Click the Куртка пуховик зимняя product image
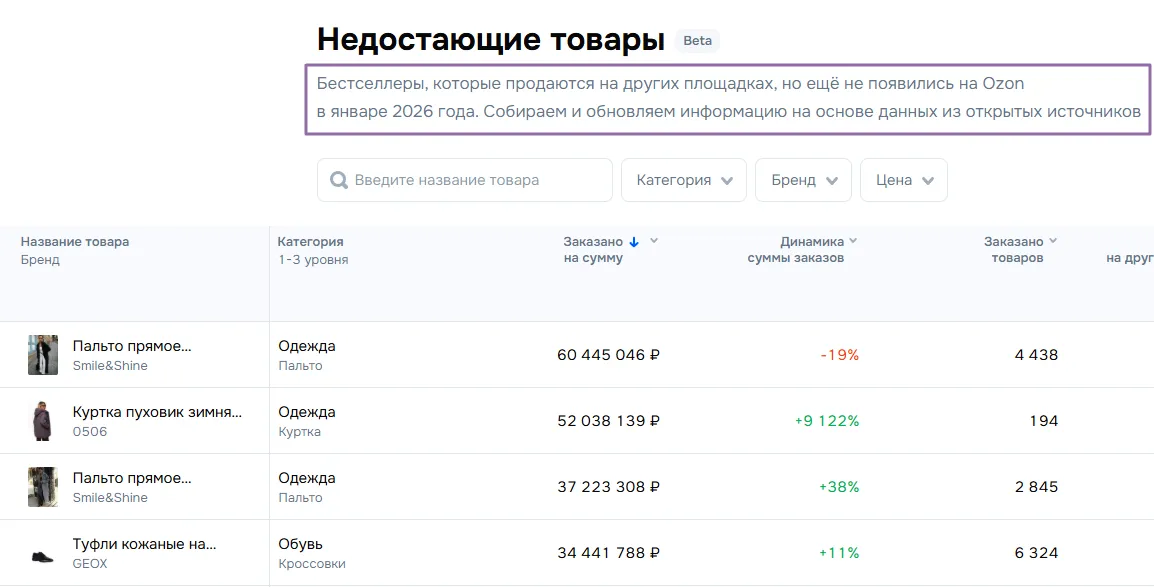This screenshot has height=587, width=1154. [x=43, y=421]
